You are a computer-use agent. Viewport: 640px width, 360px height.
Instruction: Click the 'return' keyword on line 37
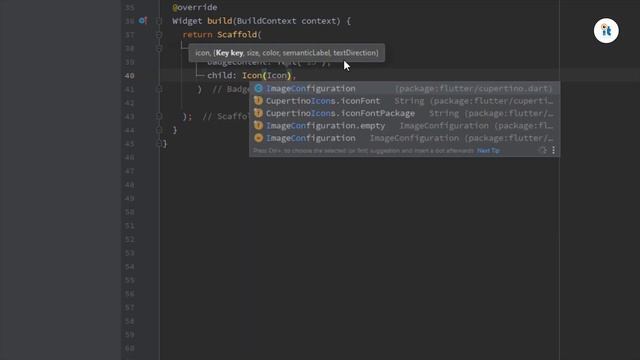(x=198, y=35)
